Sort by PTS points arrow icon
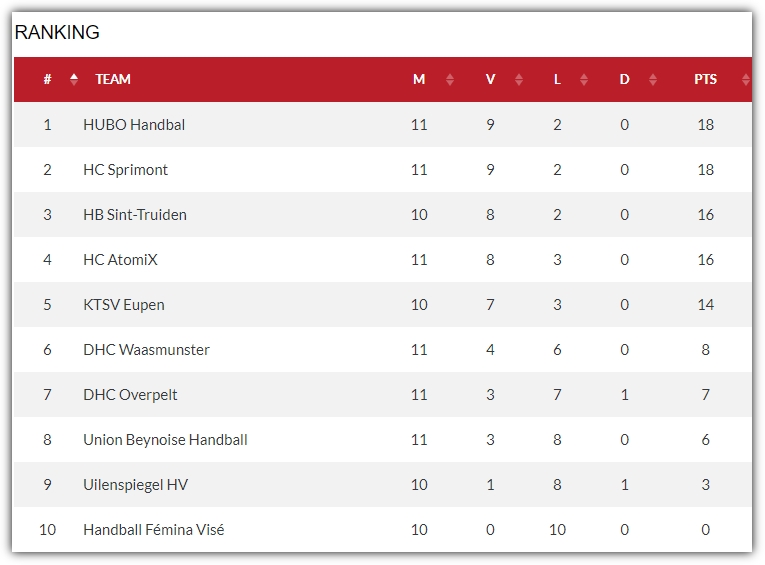This screenshot has height=565, width=765. pyautogui.click(x=745, y=80)
